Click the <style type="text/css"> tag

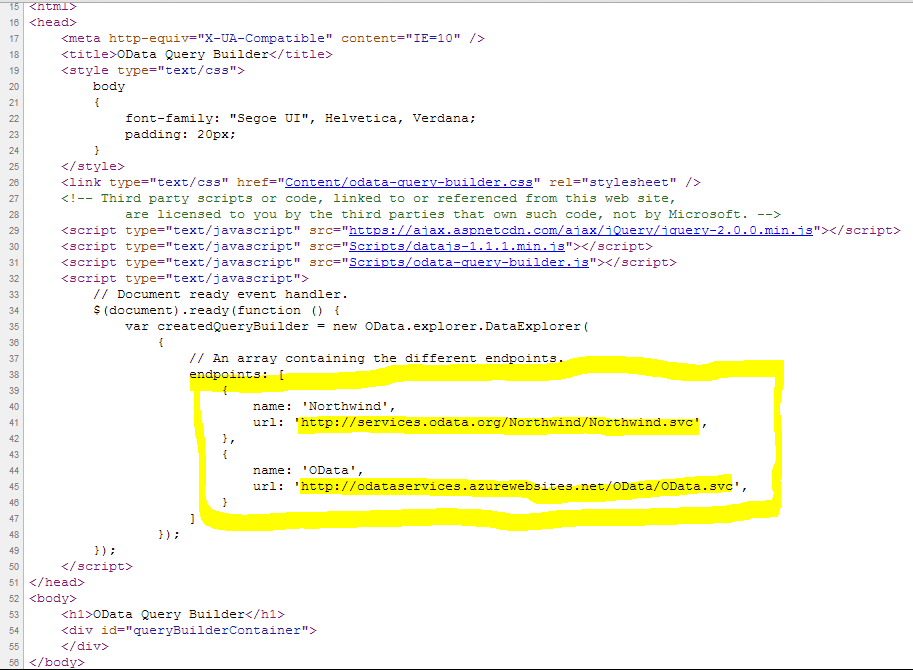tap(153, 70)
